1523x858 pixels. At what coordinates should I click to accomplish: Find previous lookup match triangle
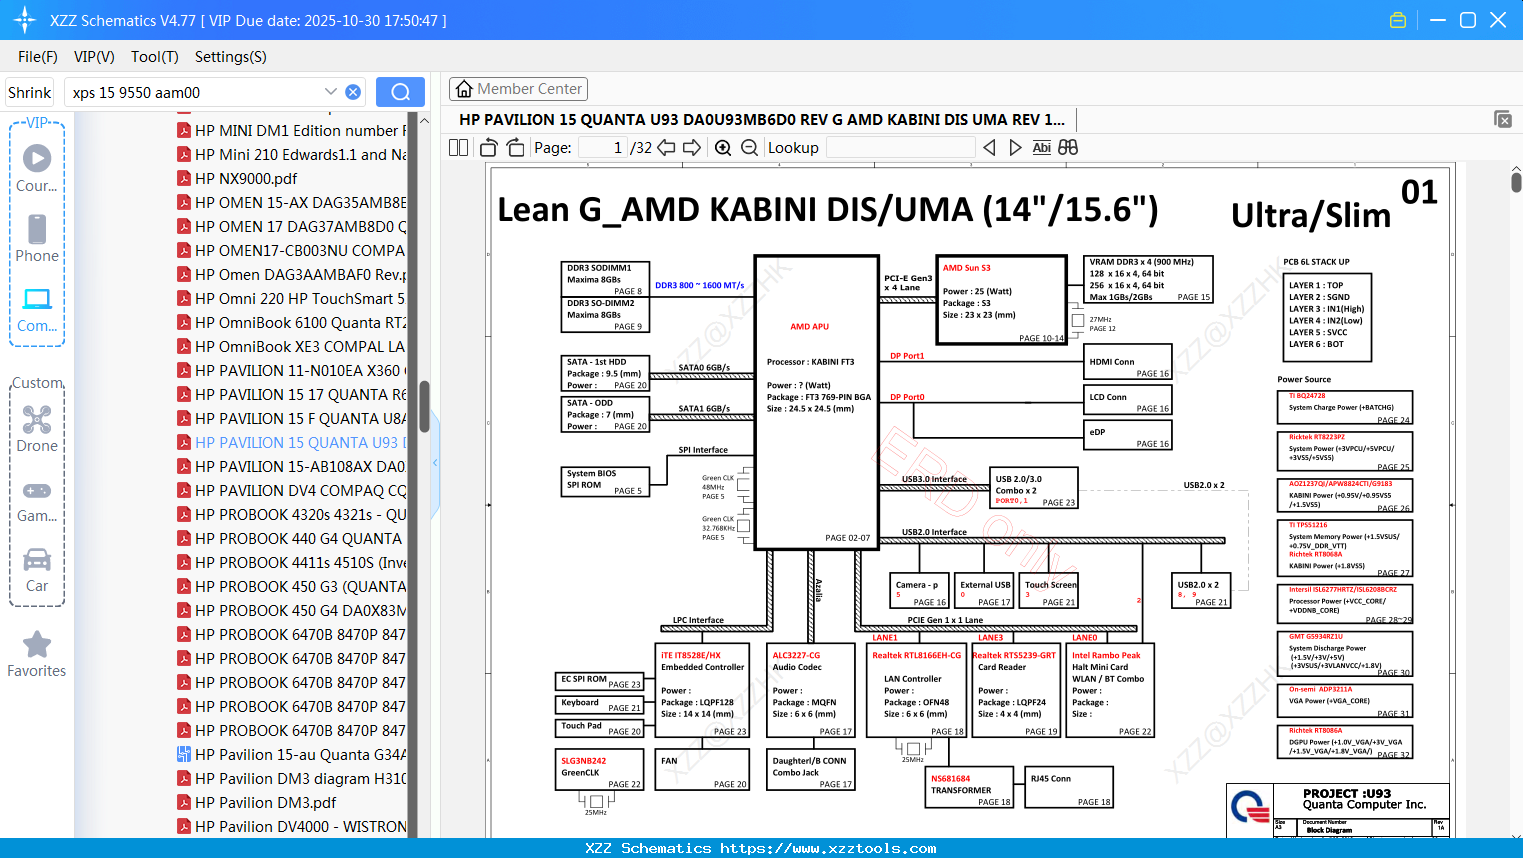click(x=989, y=147)
